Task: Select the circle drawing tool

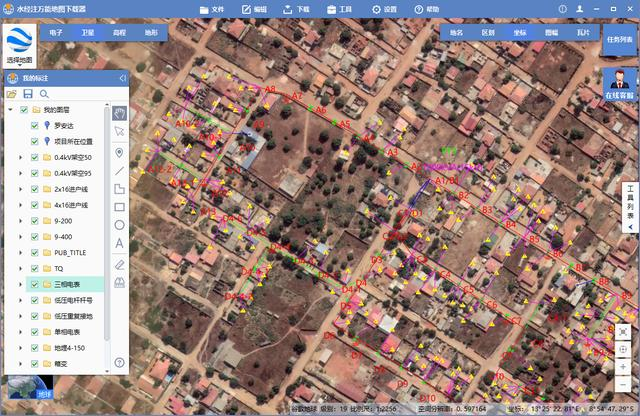Action: coord(119,225)
